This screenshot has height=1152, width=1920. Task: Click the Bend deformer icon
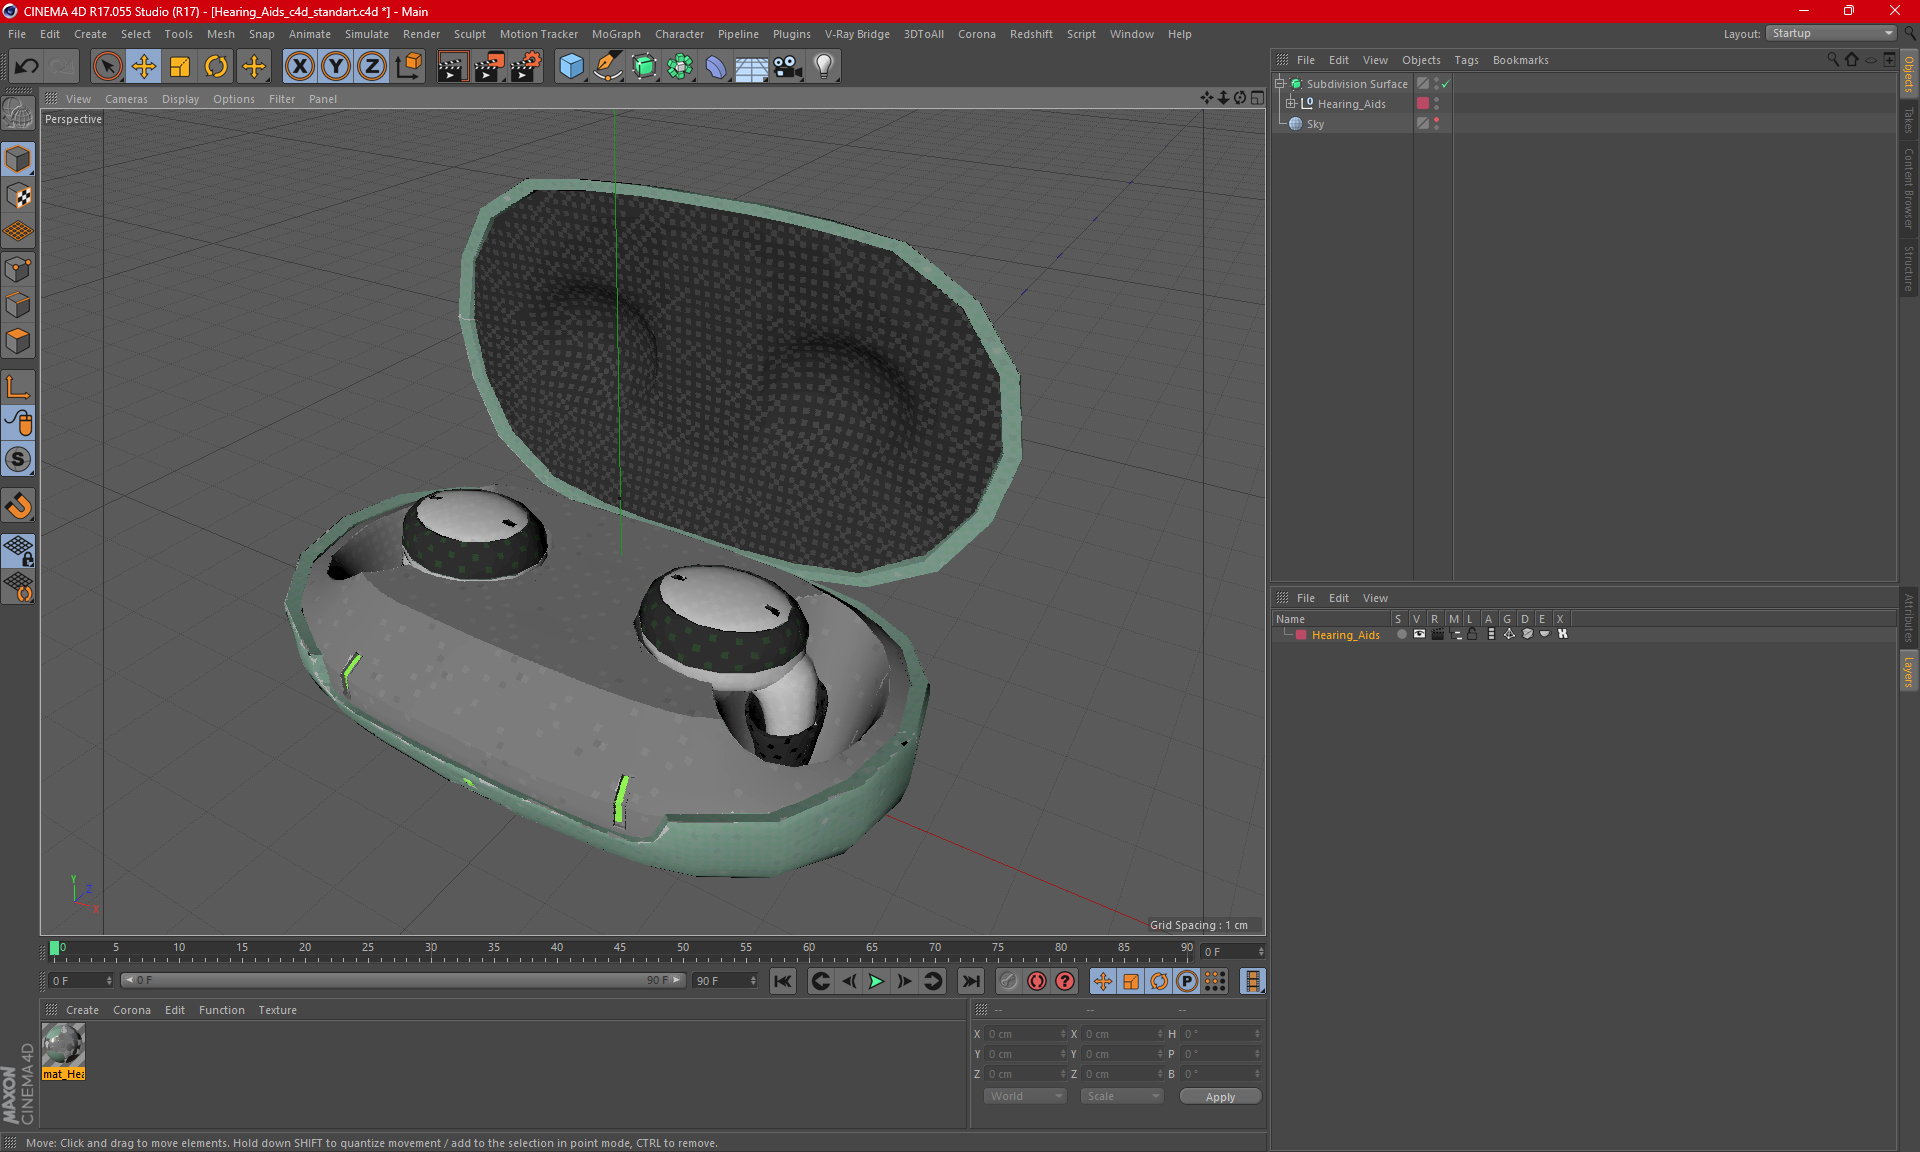[716, 67]
